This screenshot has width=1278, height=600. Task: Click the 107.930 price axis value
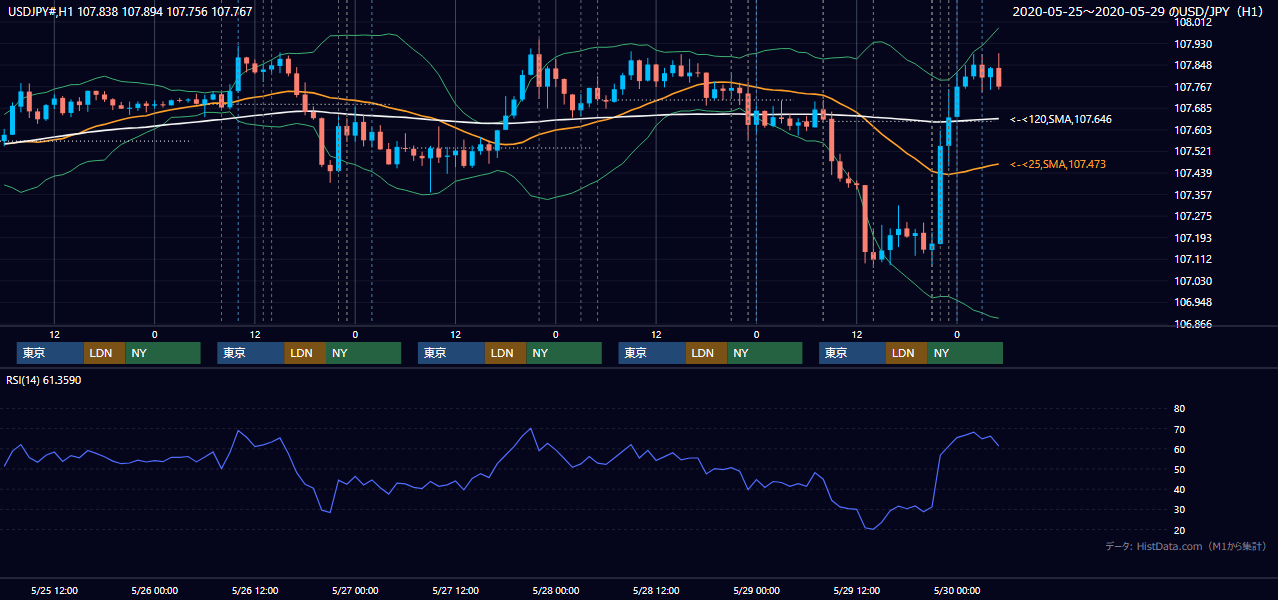[x=1192, y=44]
